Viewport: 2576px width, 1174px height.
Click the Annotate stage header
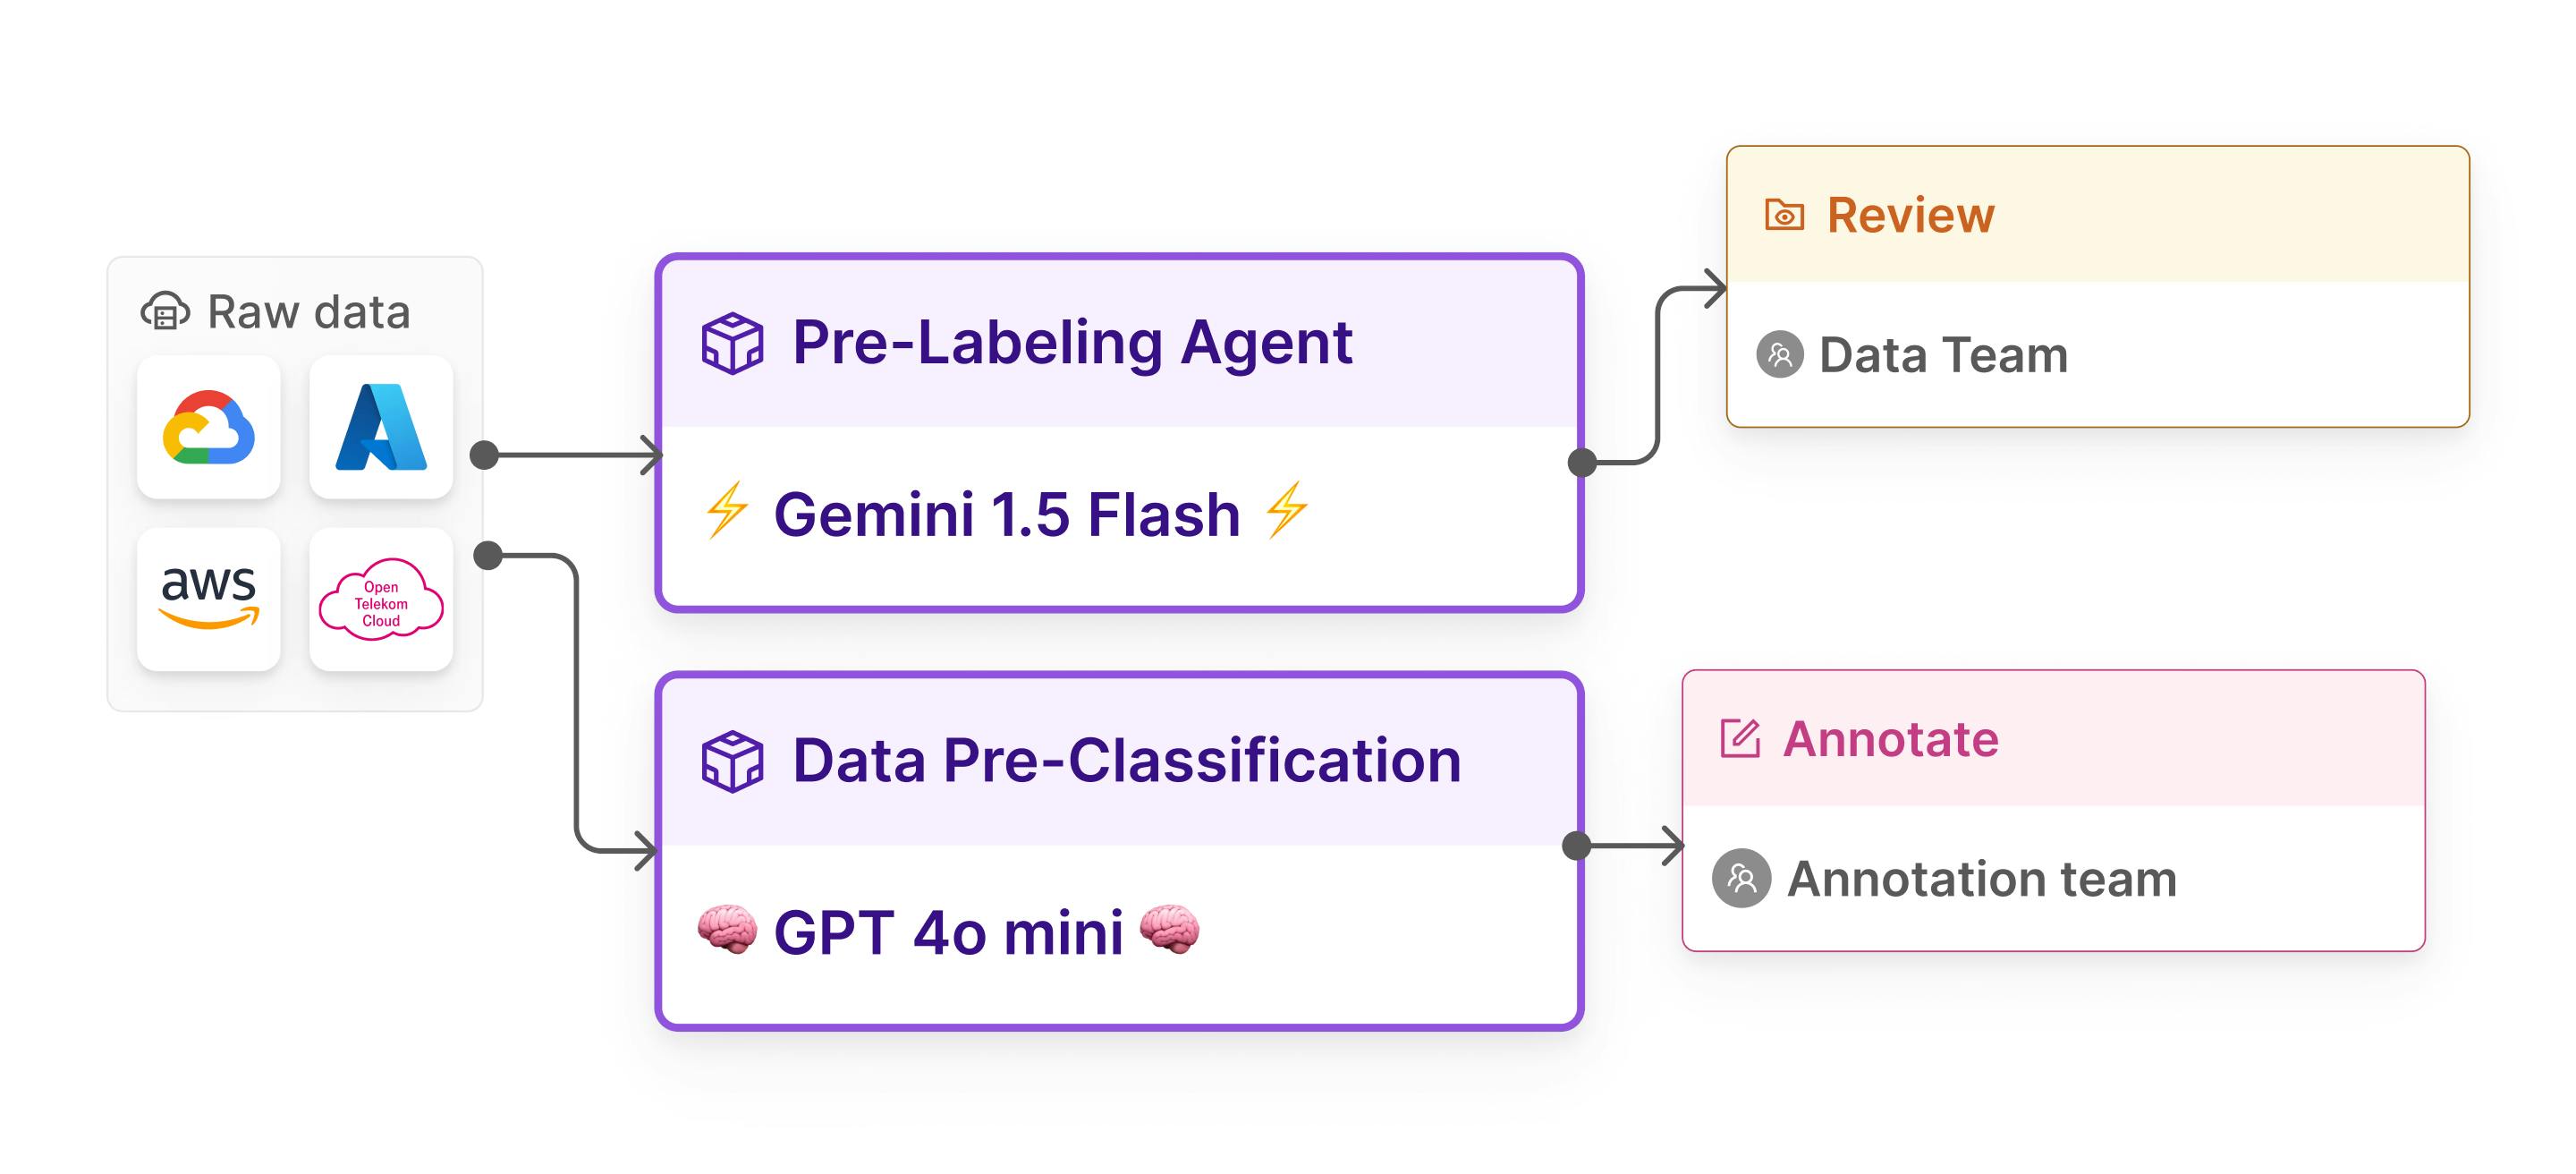(x=1890, y=739)
